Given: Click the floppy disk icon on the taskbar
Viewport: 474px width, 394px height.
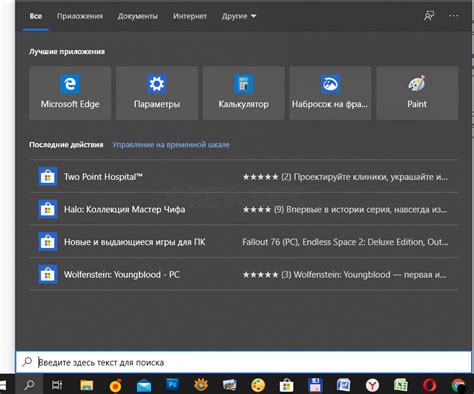Looking at the screenshot, I should (x=315, y=385).
